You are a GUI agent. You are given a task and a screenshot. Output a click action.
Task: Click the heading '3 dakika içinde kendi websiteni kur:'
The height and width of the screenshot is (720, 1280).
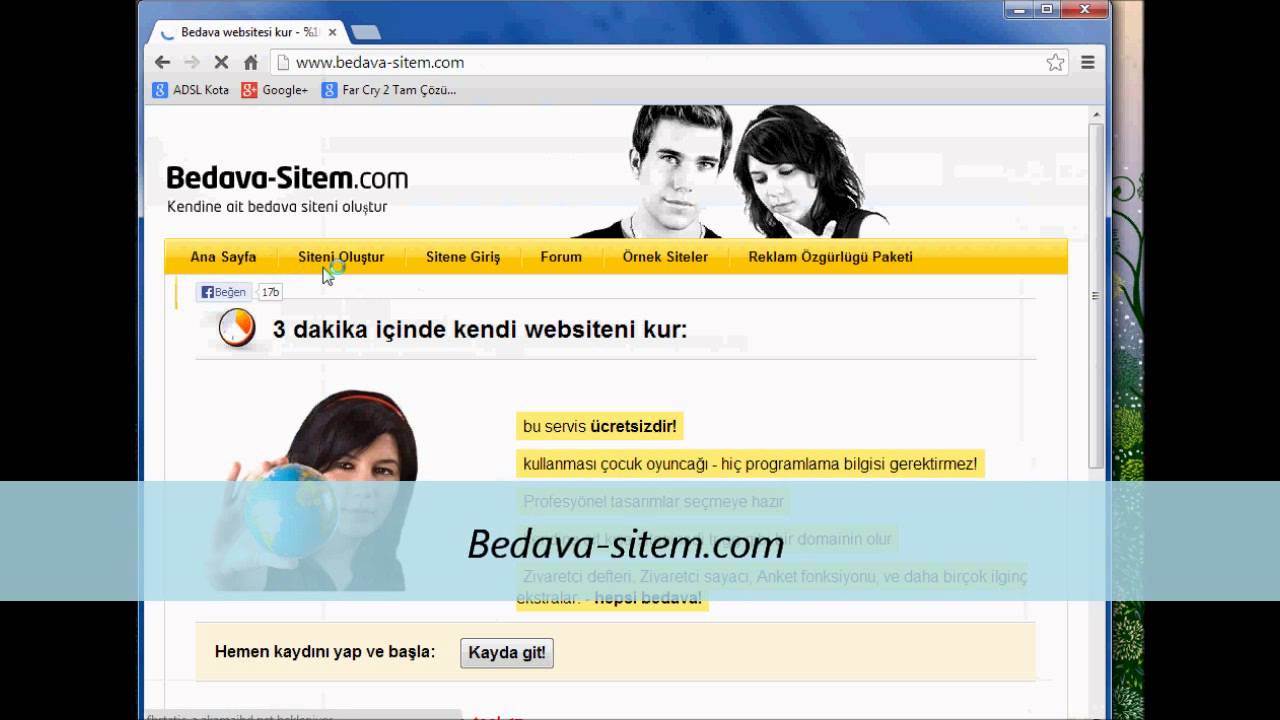tap(480, 329)
